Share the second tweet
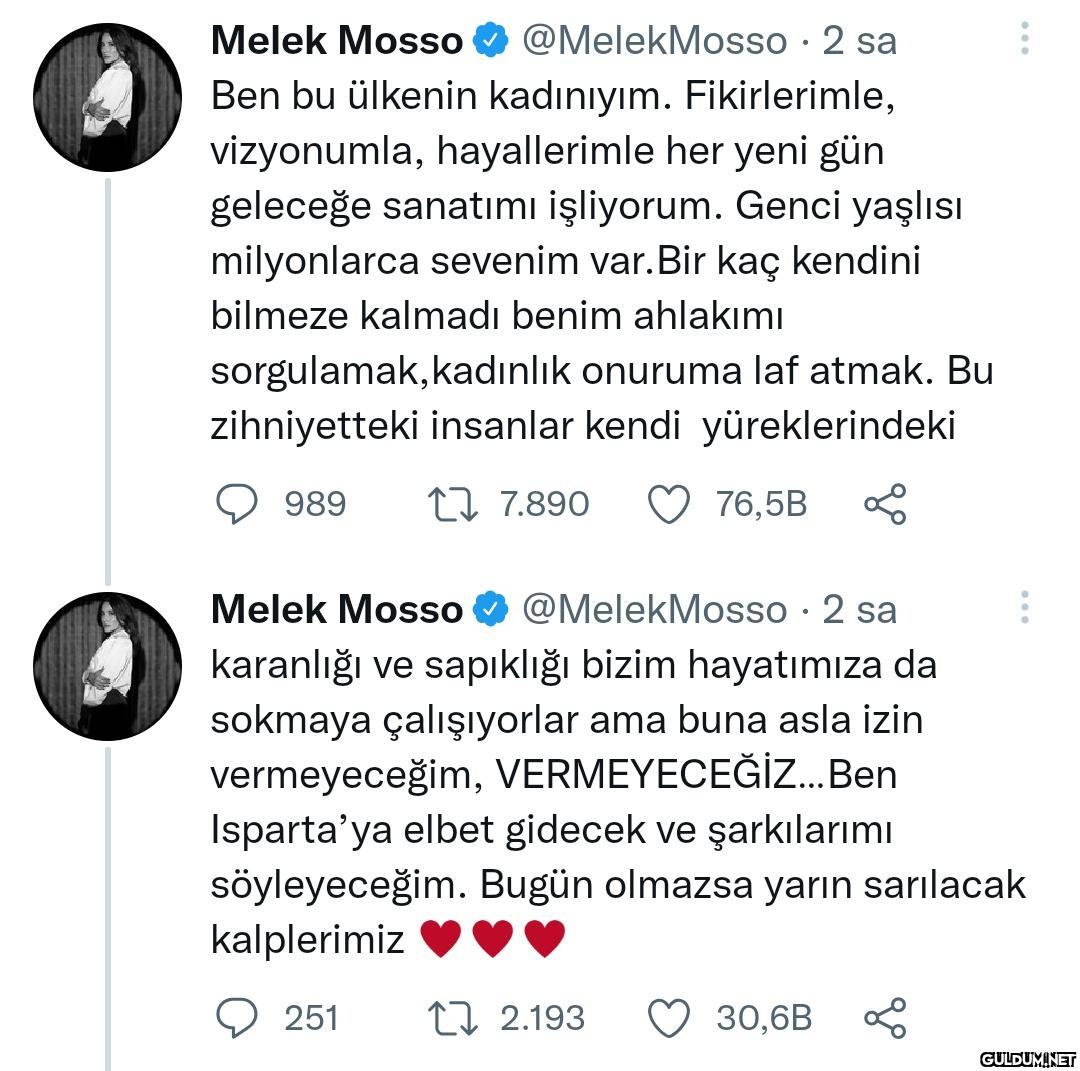 (x=884, y=1017)
